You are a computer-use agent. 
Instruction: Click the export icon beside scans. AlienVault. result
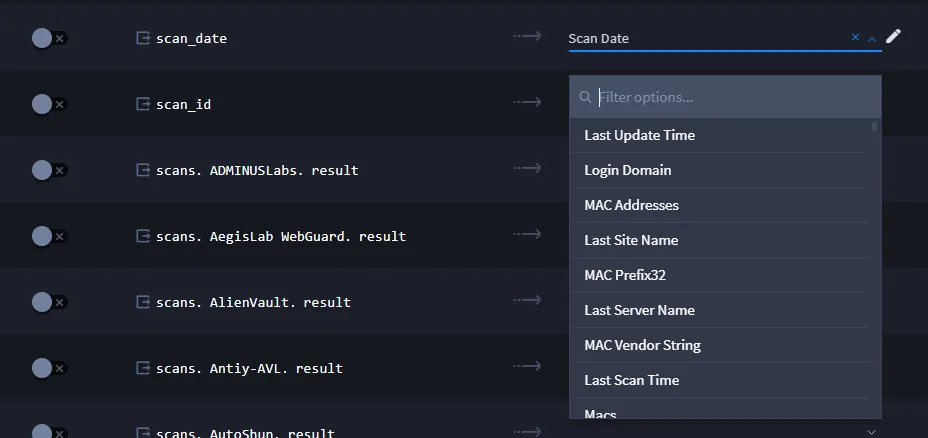143,302
